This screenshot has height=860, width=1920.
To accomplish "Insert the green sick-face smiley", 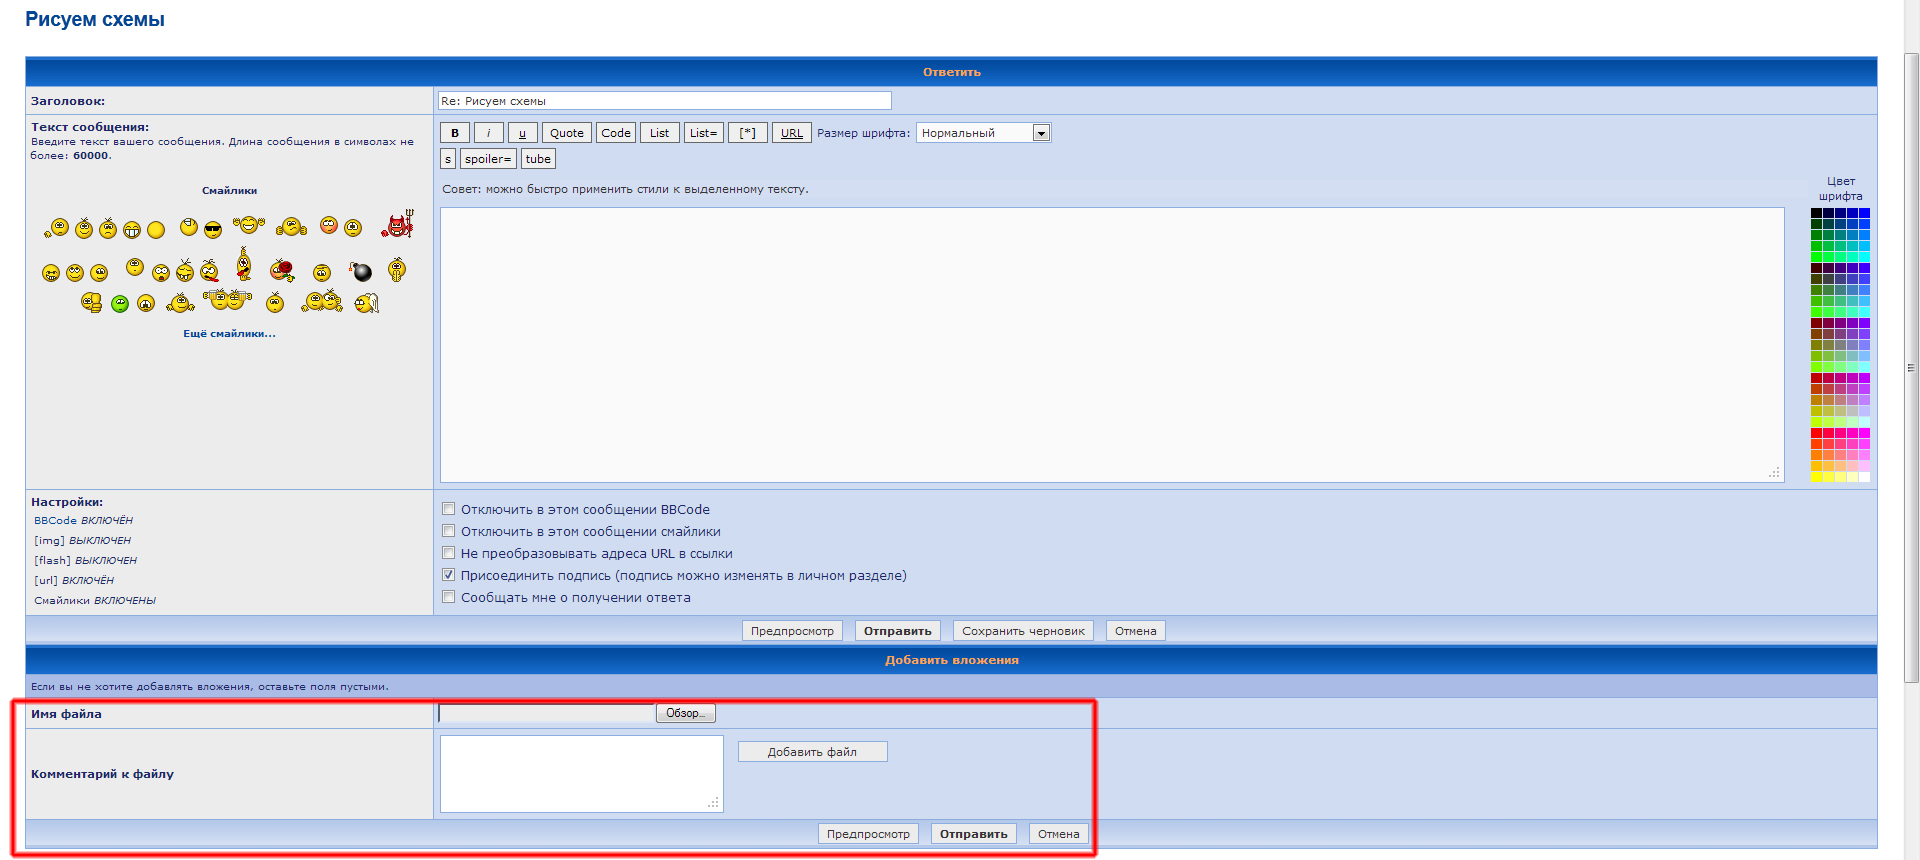I will (x=120, y=304).
